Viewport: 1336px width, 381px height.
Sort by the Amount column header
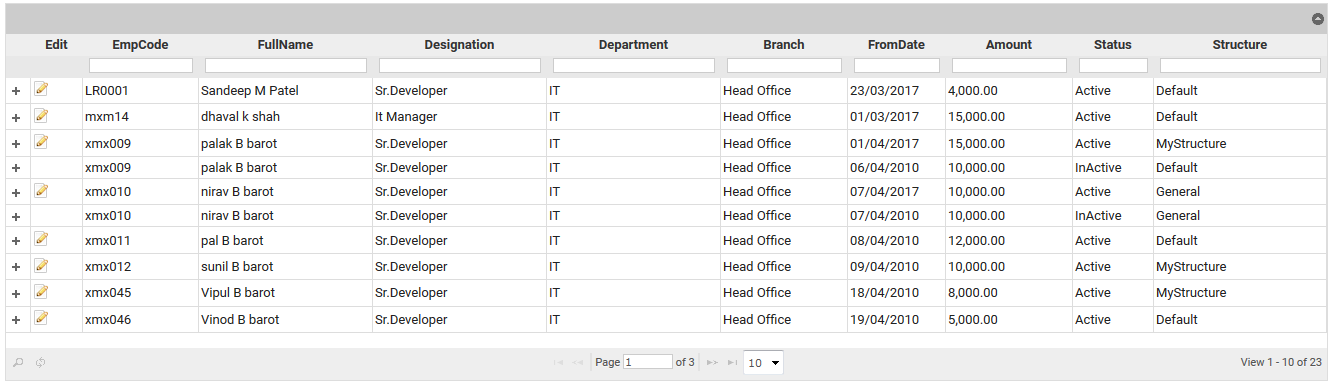click(1009, 45)
